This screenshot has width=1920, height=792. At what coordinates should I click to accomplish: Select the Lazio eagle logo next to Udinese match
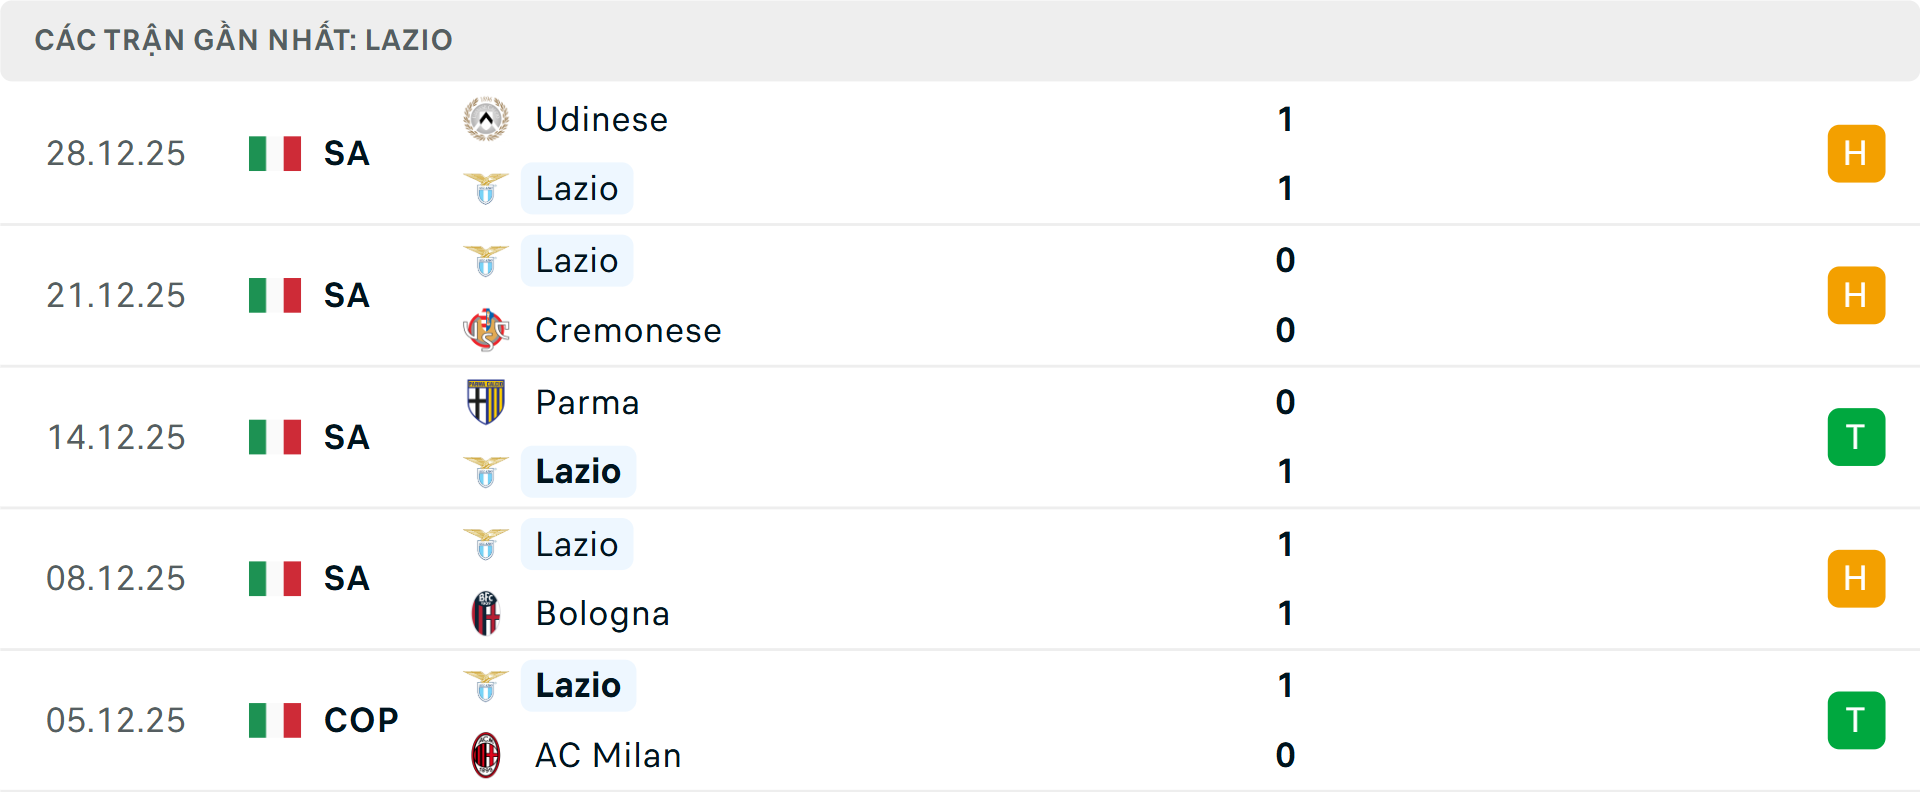(x=486, y=188)
